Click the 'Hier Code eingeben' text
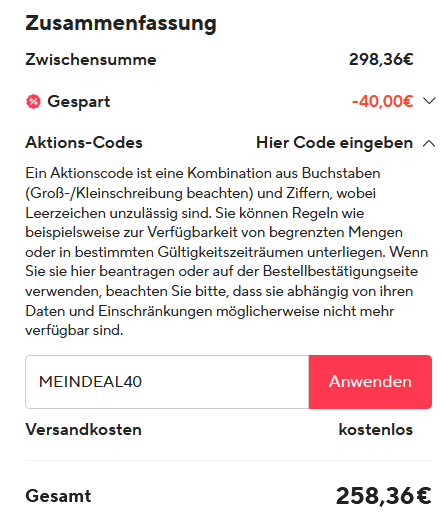The width and height of the screenshot is (443, 520). pyautogui.click(x=334, y=143)
